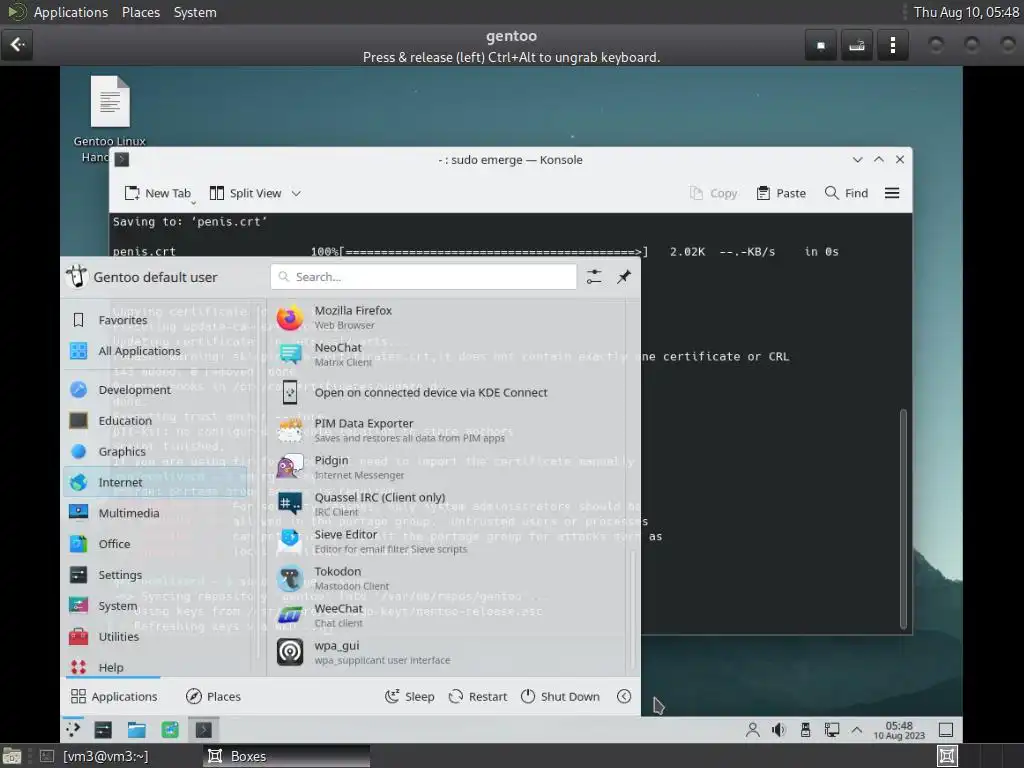Click the Sleep button
Screen dimensions: 1024x768
pos(409,697)
